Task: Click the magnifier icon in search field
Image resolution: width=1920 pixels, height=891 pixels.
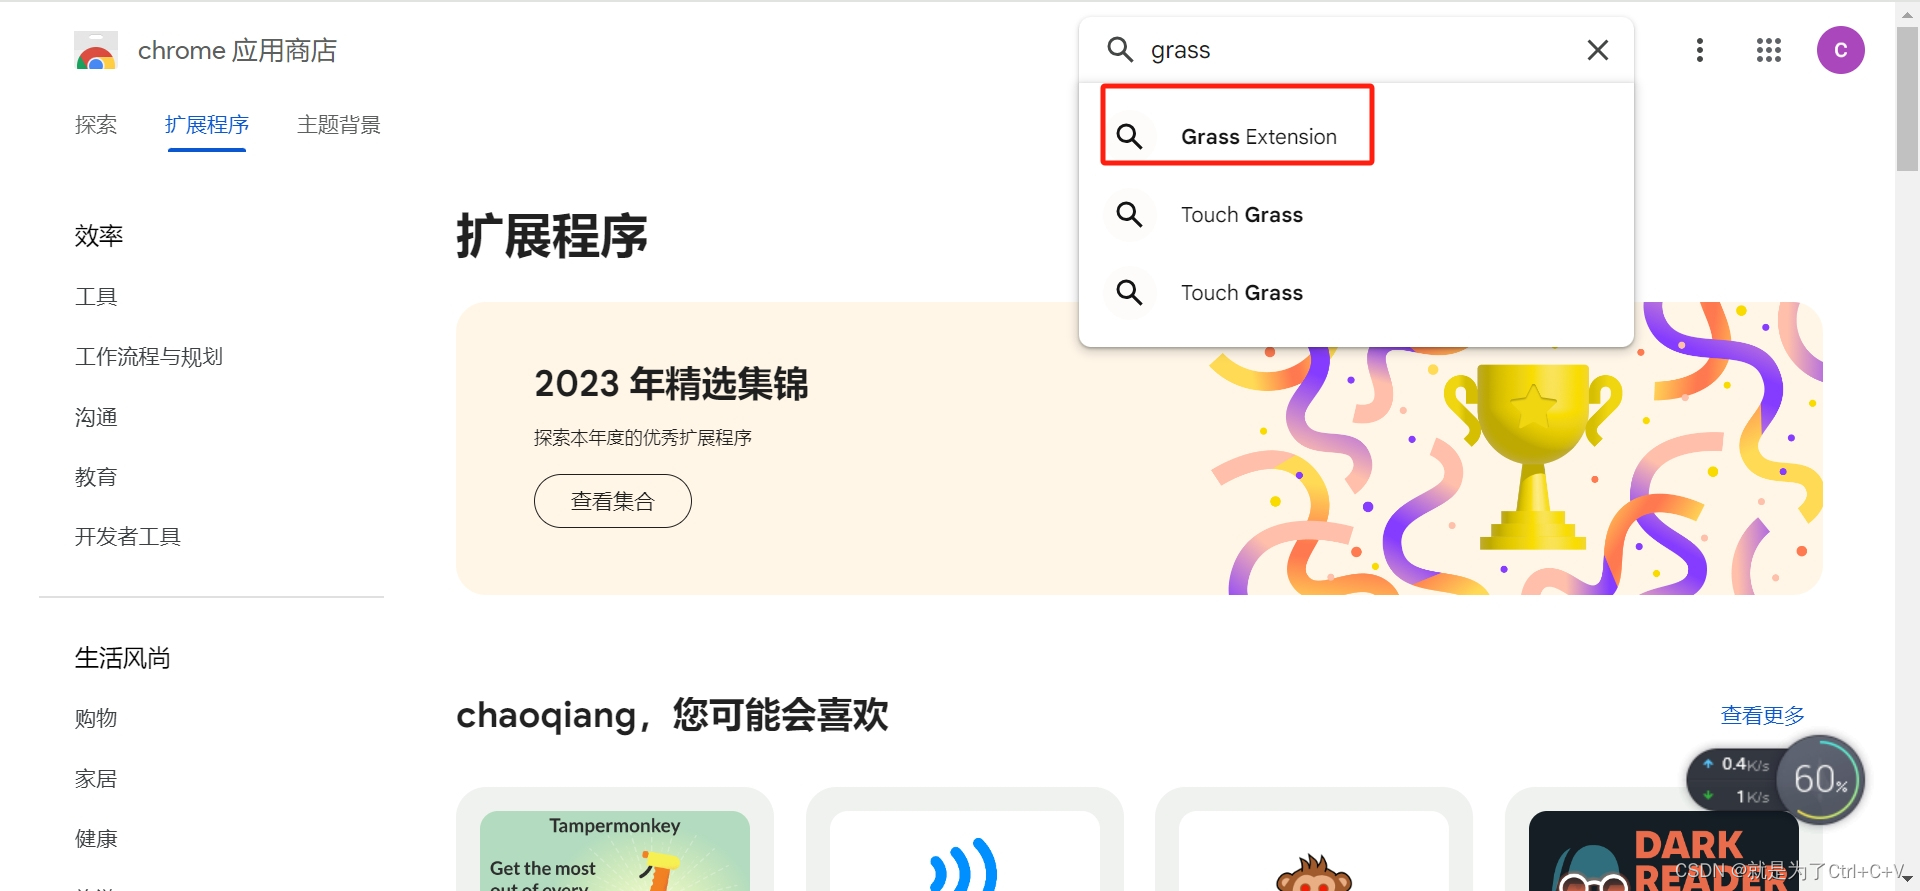Action: coord(1120,50)
